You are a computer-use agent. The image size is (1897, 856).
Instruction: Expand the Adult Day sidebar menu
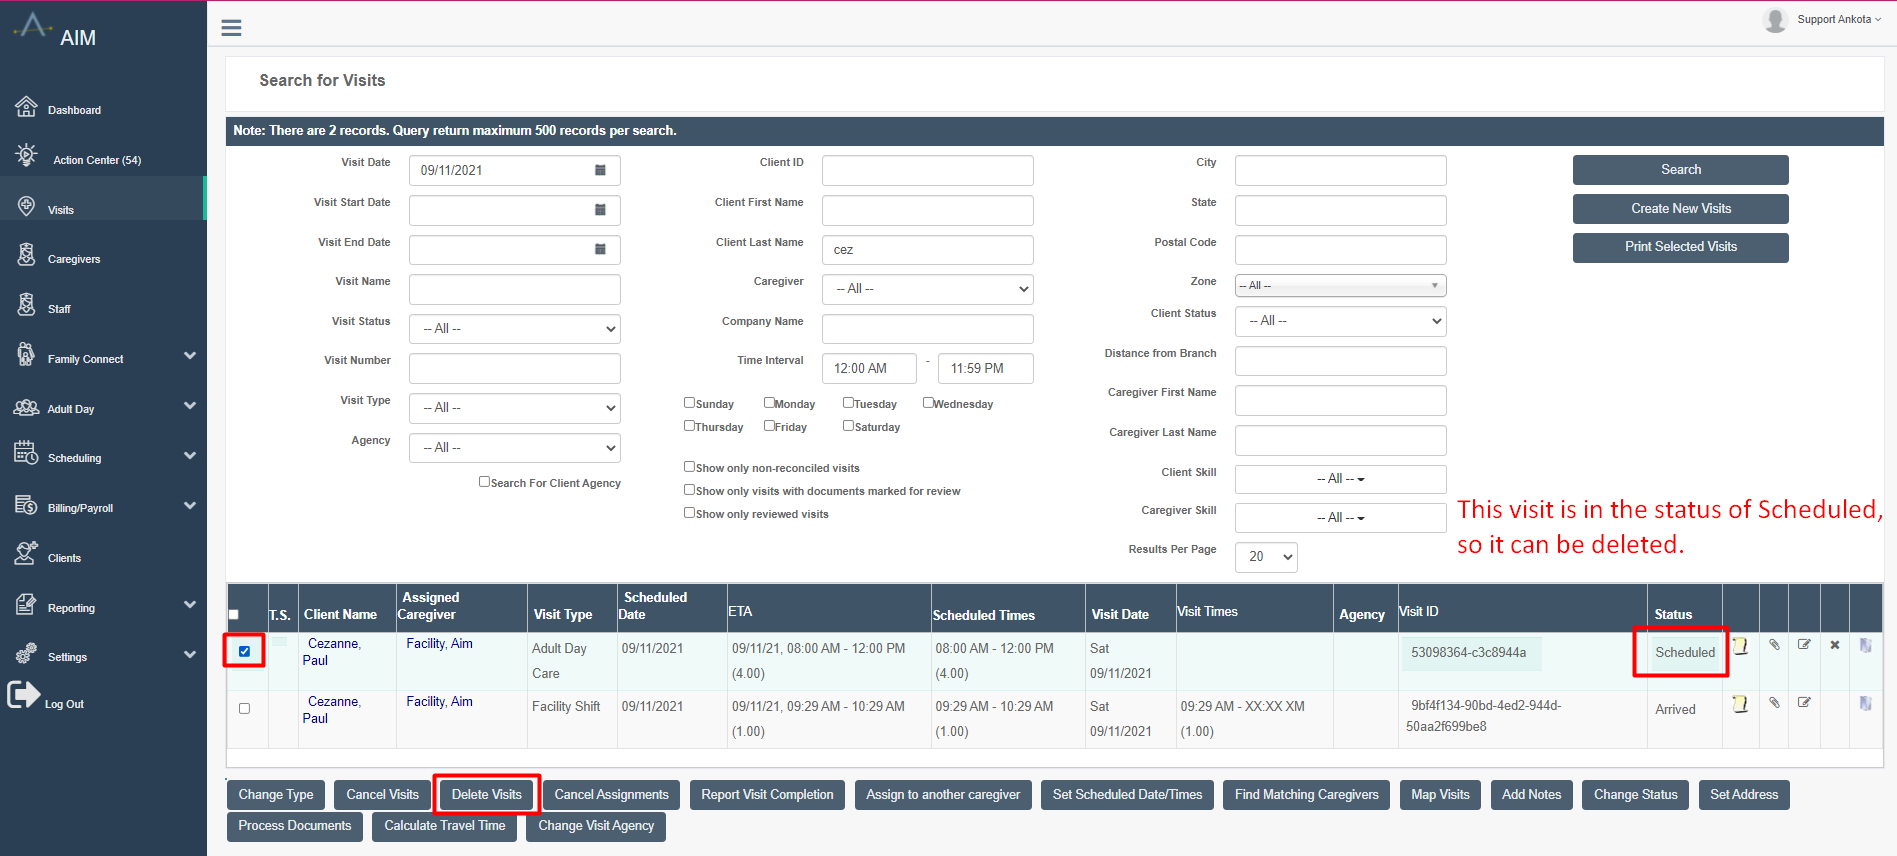190,406
